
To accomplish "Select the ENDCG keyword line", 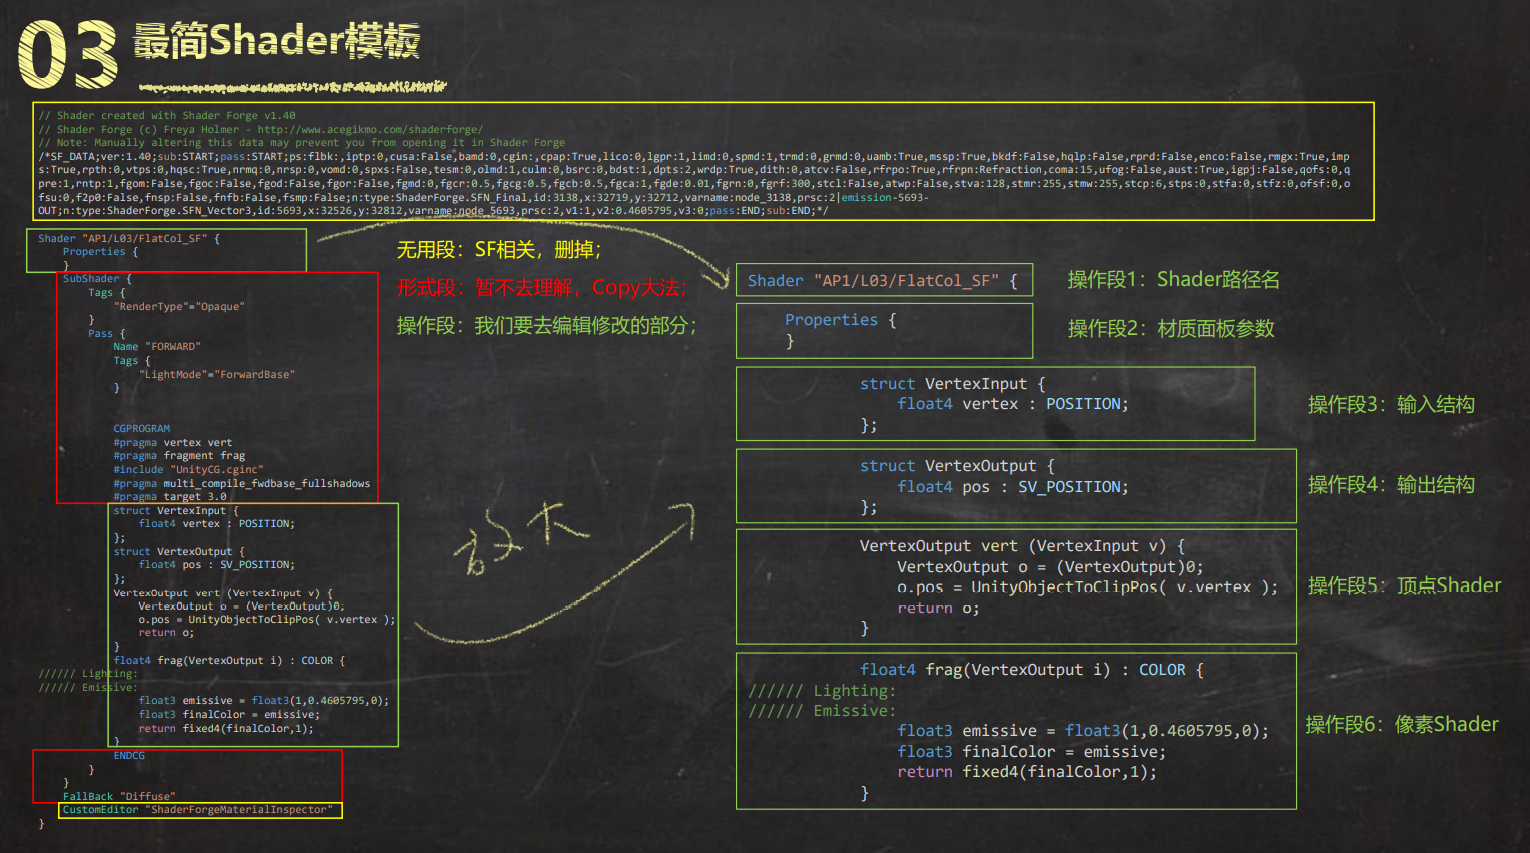I will point(129,756).
